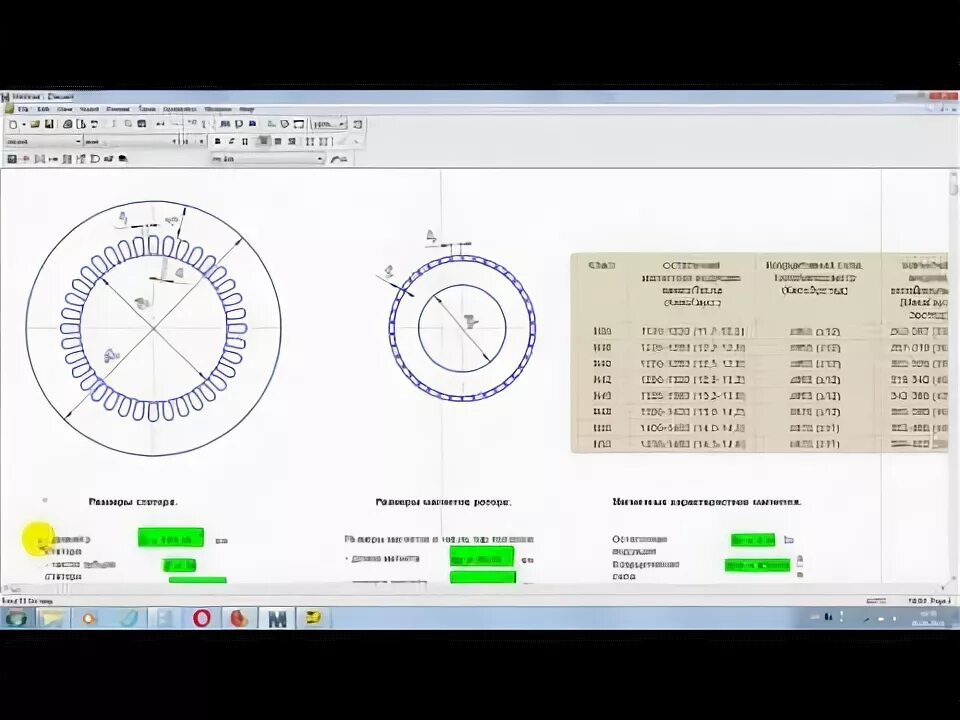Open the zoom percentage dropdown
The height and width of the screenshot is (720, 960).
(342, 124)
